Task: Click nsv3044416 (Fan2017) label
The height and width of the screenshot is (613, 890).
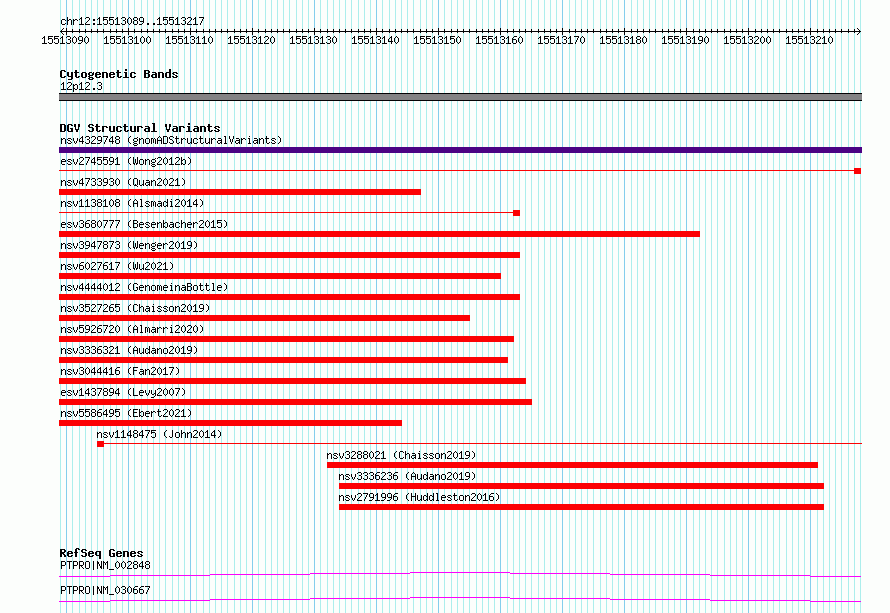Action: tap(120, 371)
